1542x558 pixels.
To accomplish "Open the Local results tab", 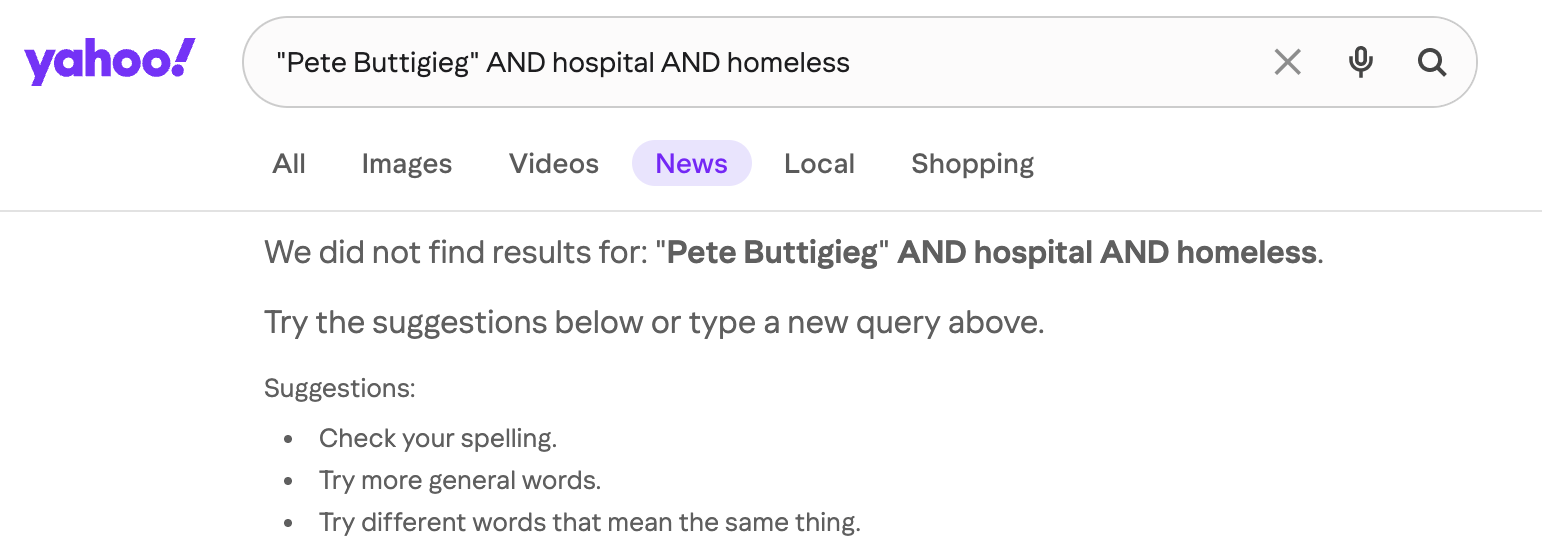I will (x=819, y=164).
